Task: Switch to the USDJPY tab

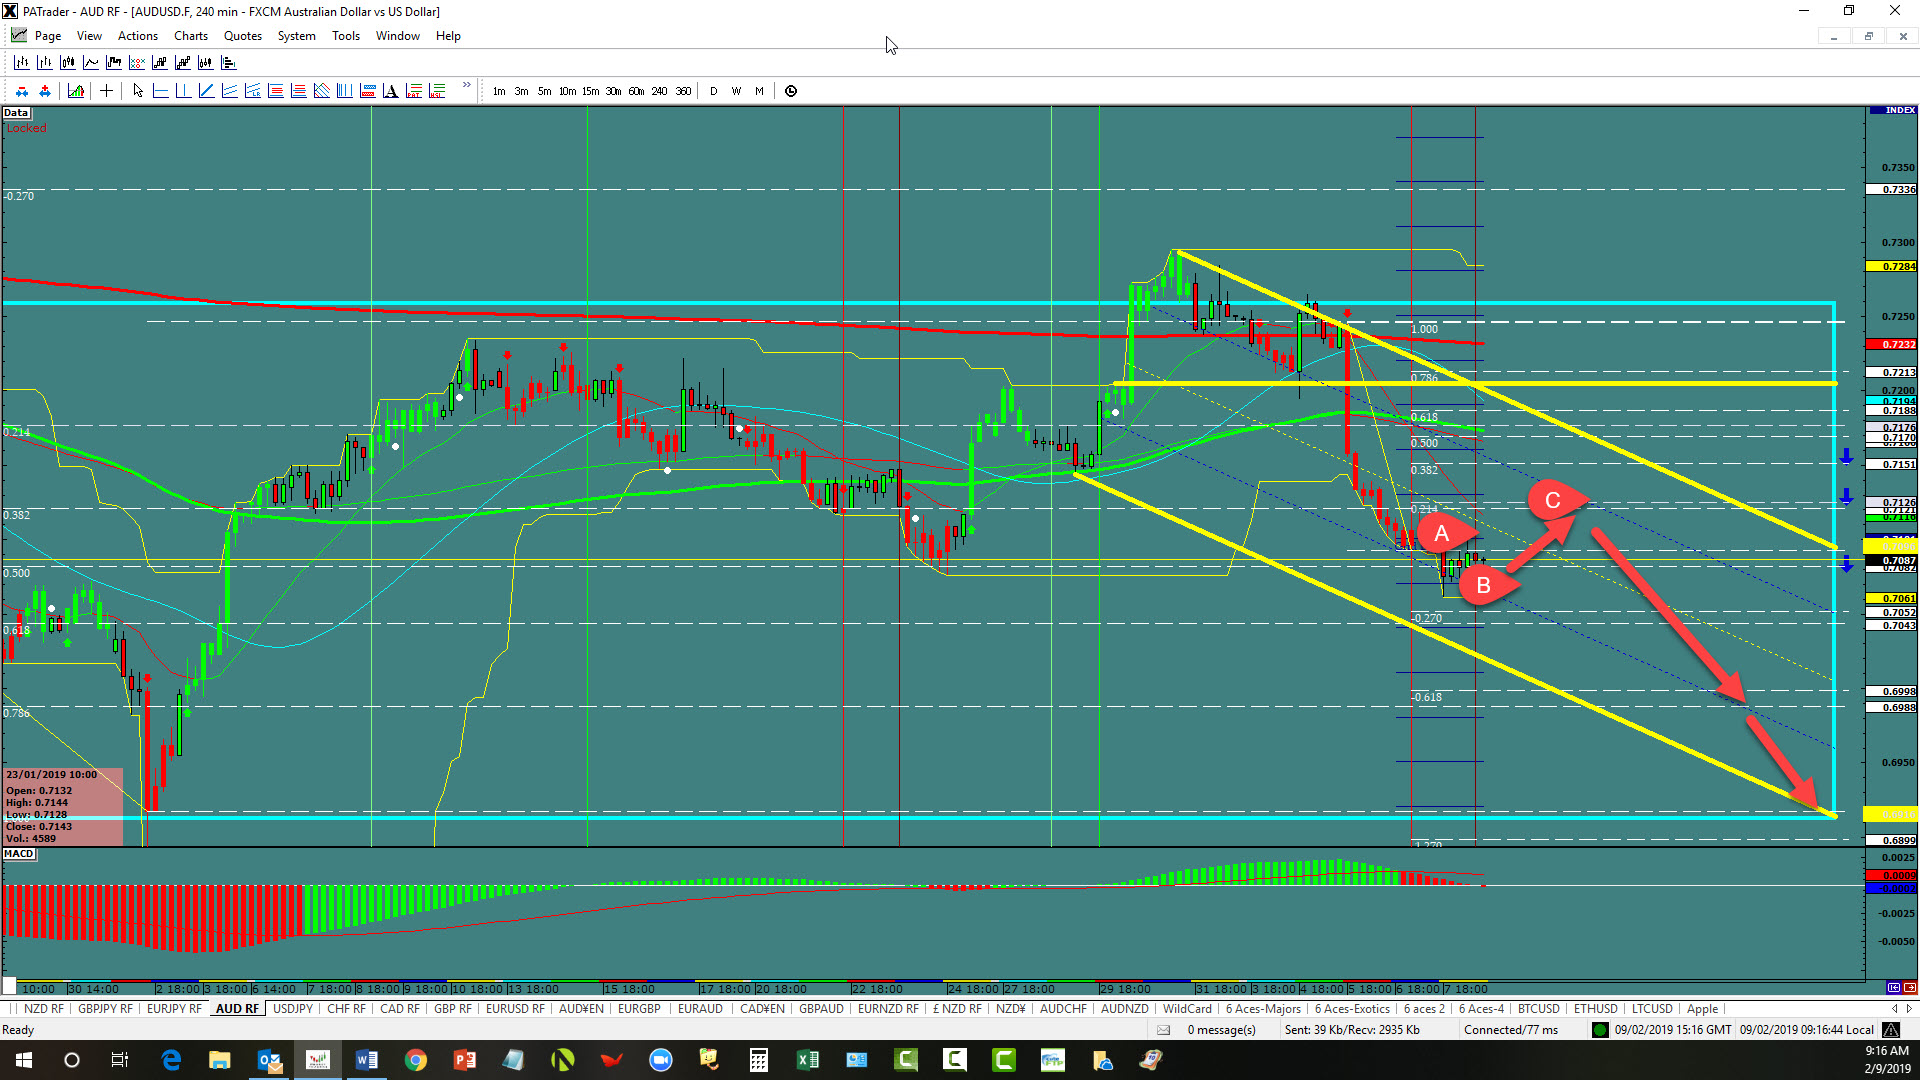Action: tap(293, 1009)
